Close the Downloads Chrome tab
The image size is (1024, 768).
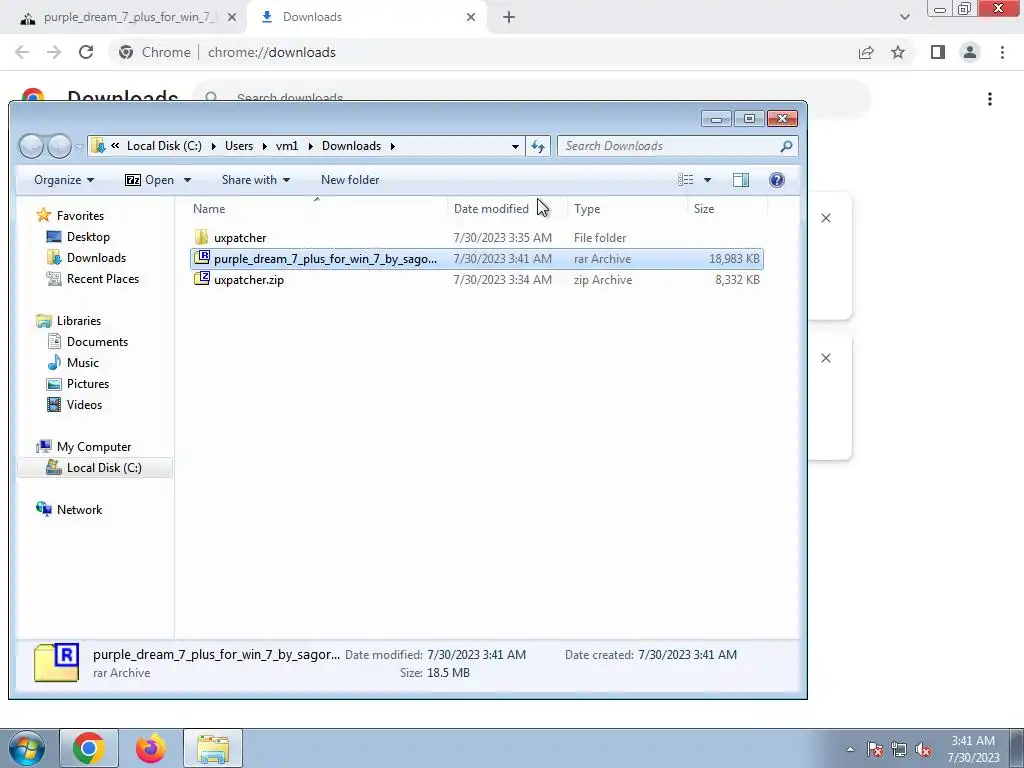coord(471,18)
